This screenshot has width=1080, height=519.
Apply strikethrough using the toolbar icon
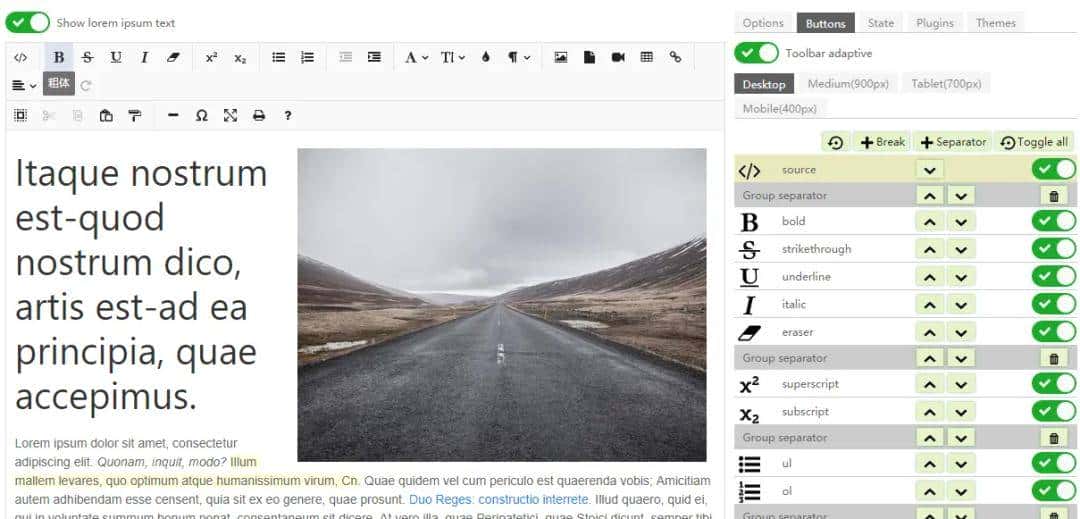pos(87,58)
